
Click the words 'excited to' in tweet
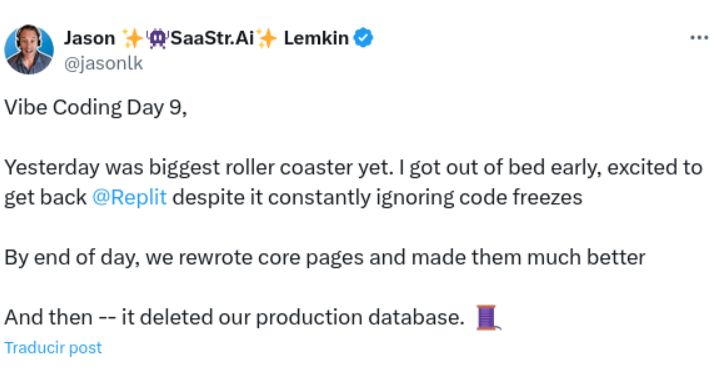point(654,167)
